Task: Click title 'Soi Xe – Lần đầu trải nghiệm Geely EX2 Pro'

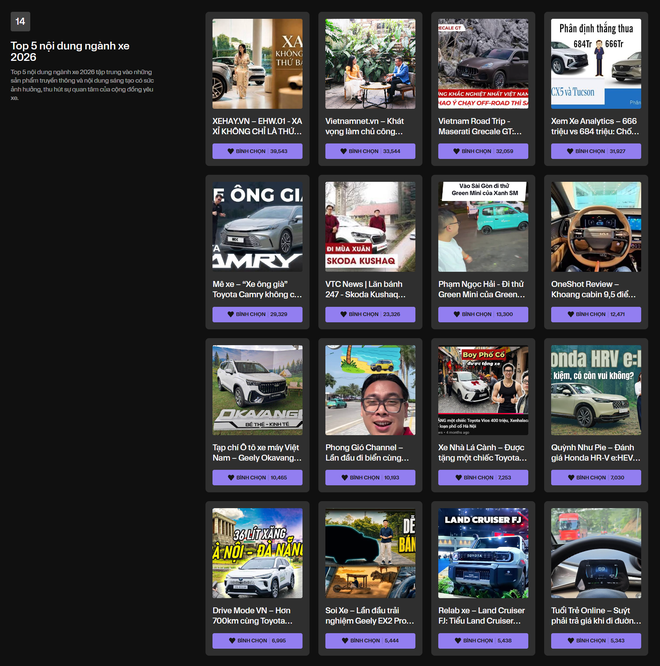Action: pyautogui.click(x=370, y=615)
